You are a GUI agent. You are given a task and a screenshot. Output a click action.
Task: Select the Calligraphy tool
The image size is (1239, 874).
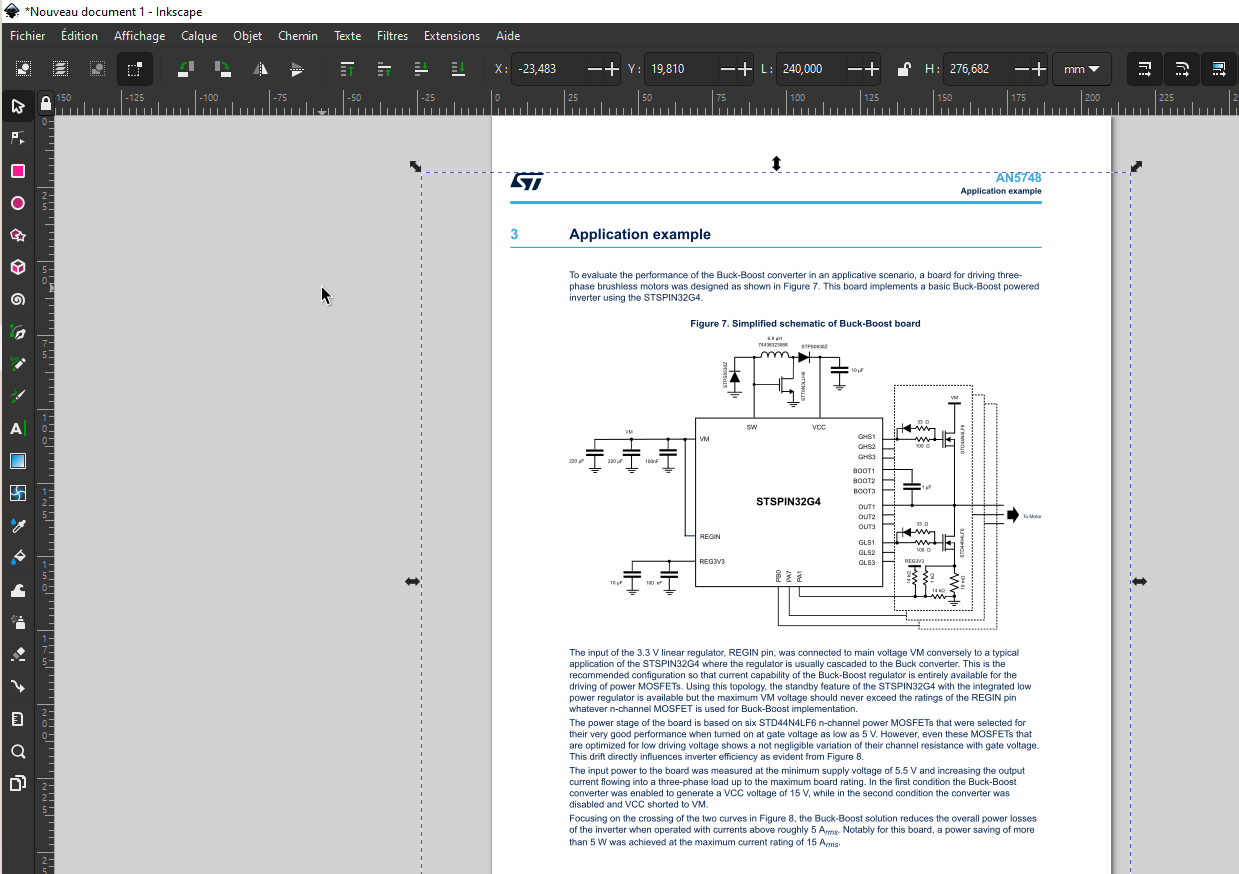coord(17,396)
